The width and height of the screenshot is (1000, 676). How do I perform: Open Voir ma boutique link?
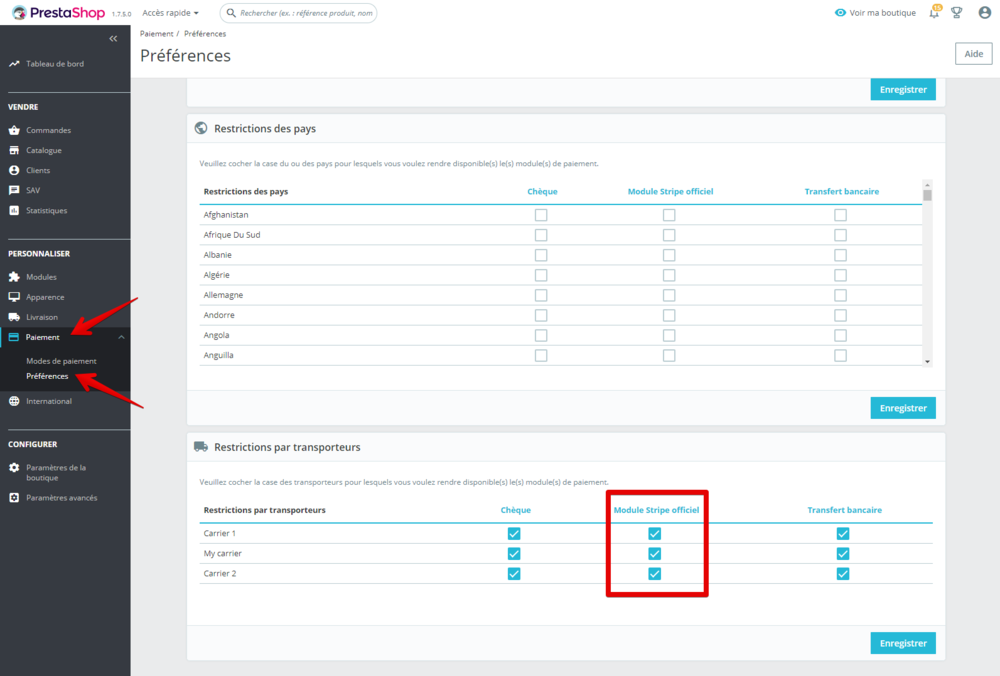click(882, 13)
